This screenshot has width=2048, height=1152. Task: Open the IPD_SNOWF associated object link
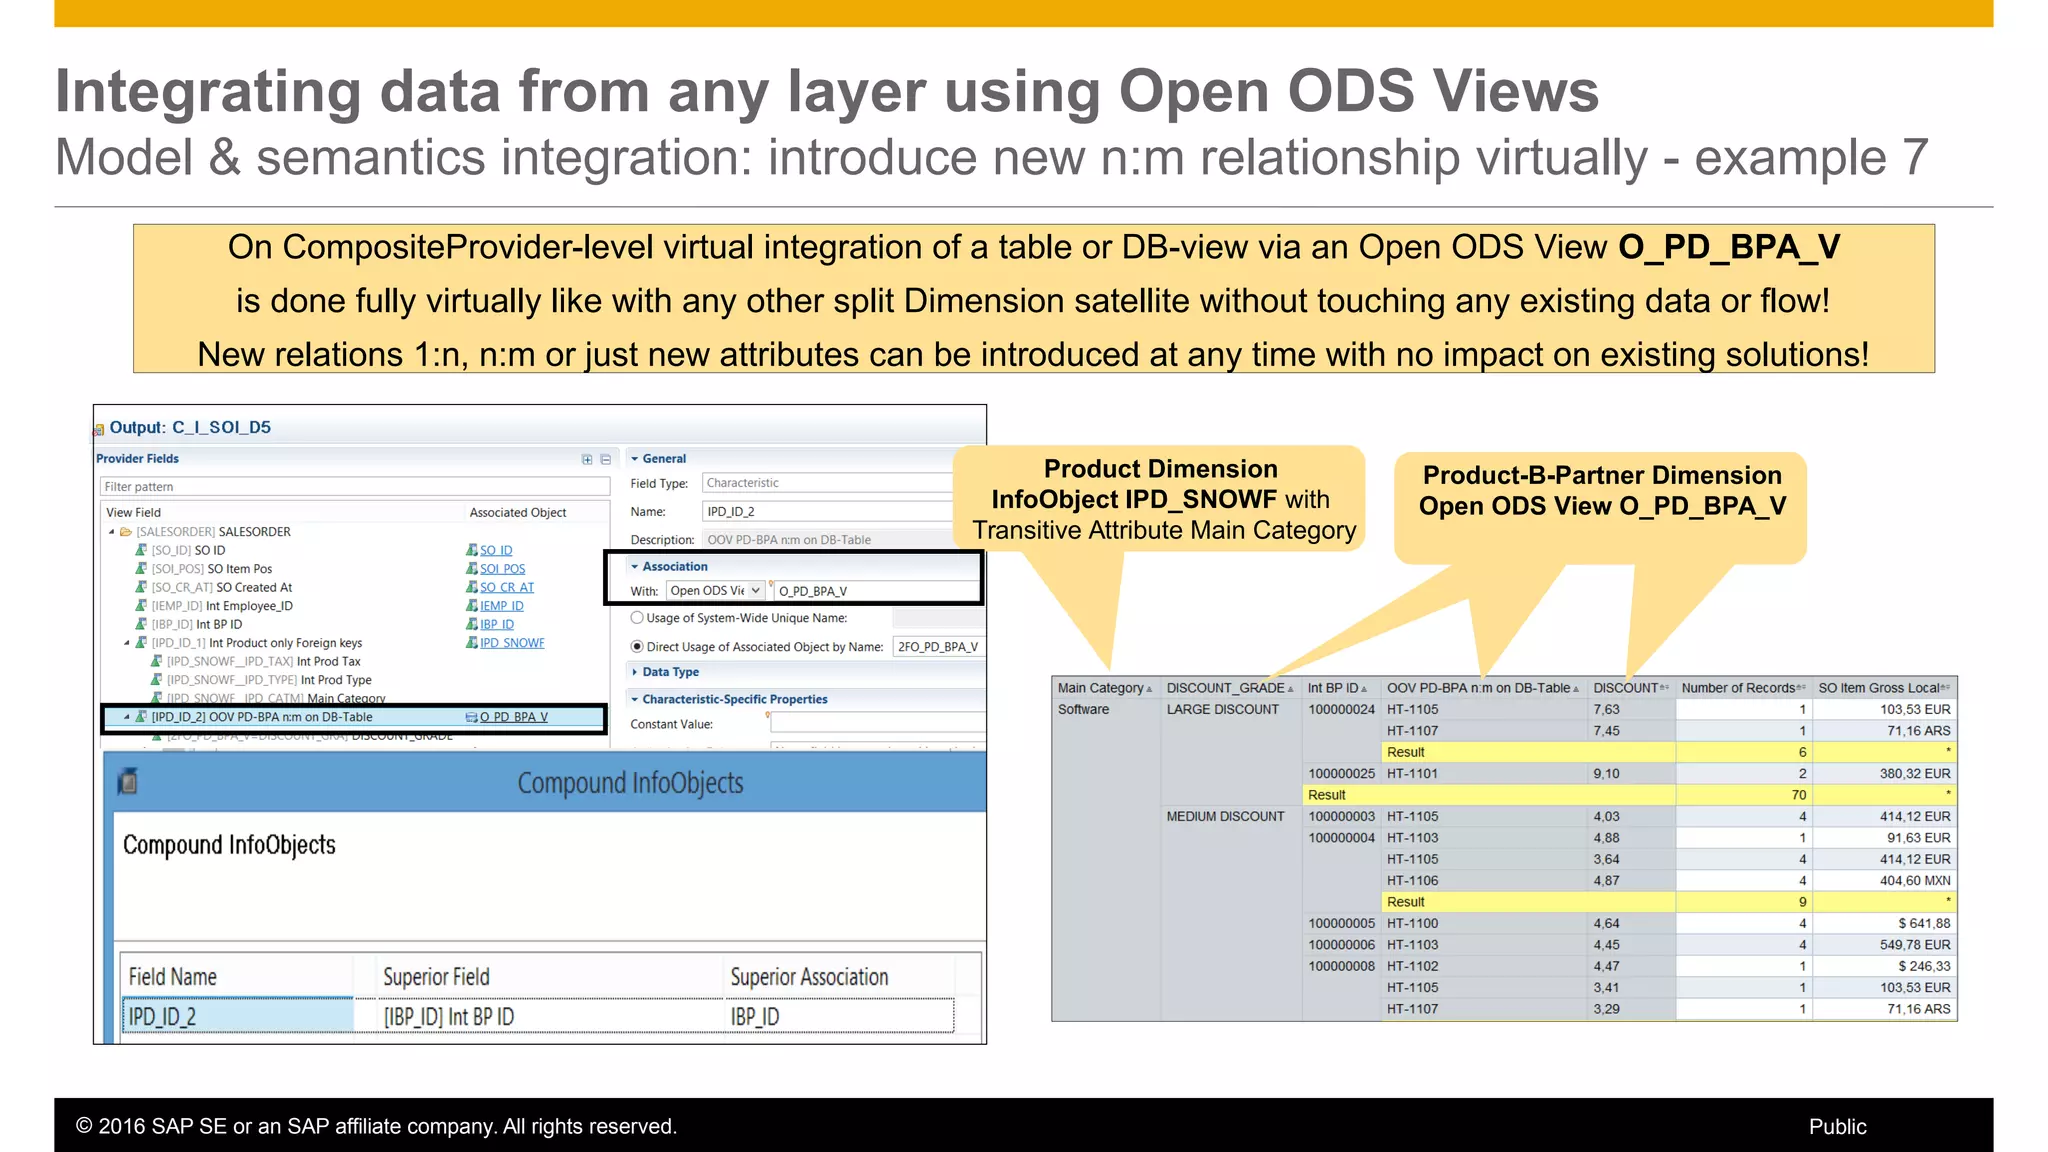click(512, 643)
